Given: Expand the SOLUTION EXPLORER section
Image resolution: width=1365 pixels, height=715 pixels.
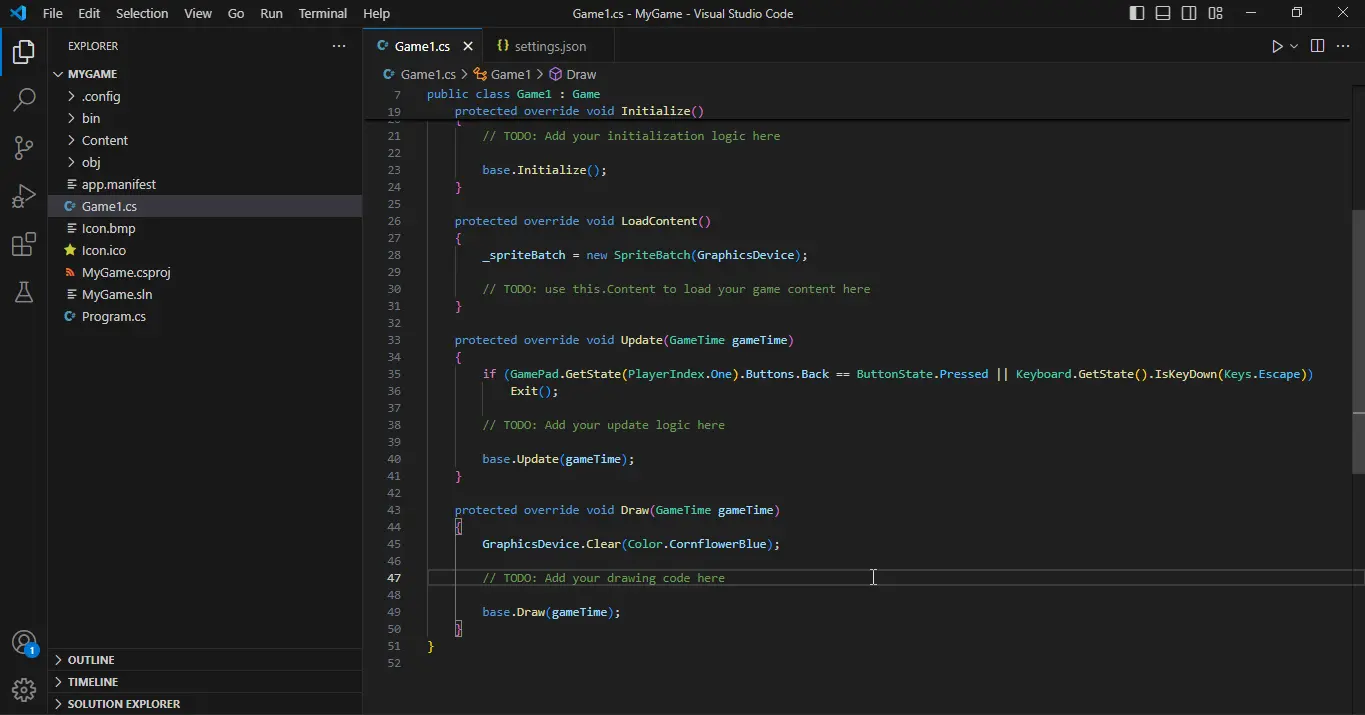Looking at the screenshot, I should click(x=205, y=704).
